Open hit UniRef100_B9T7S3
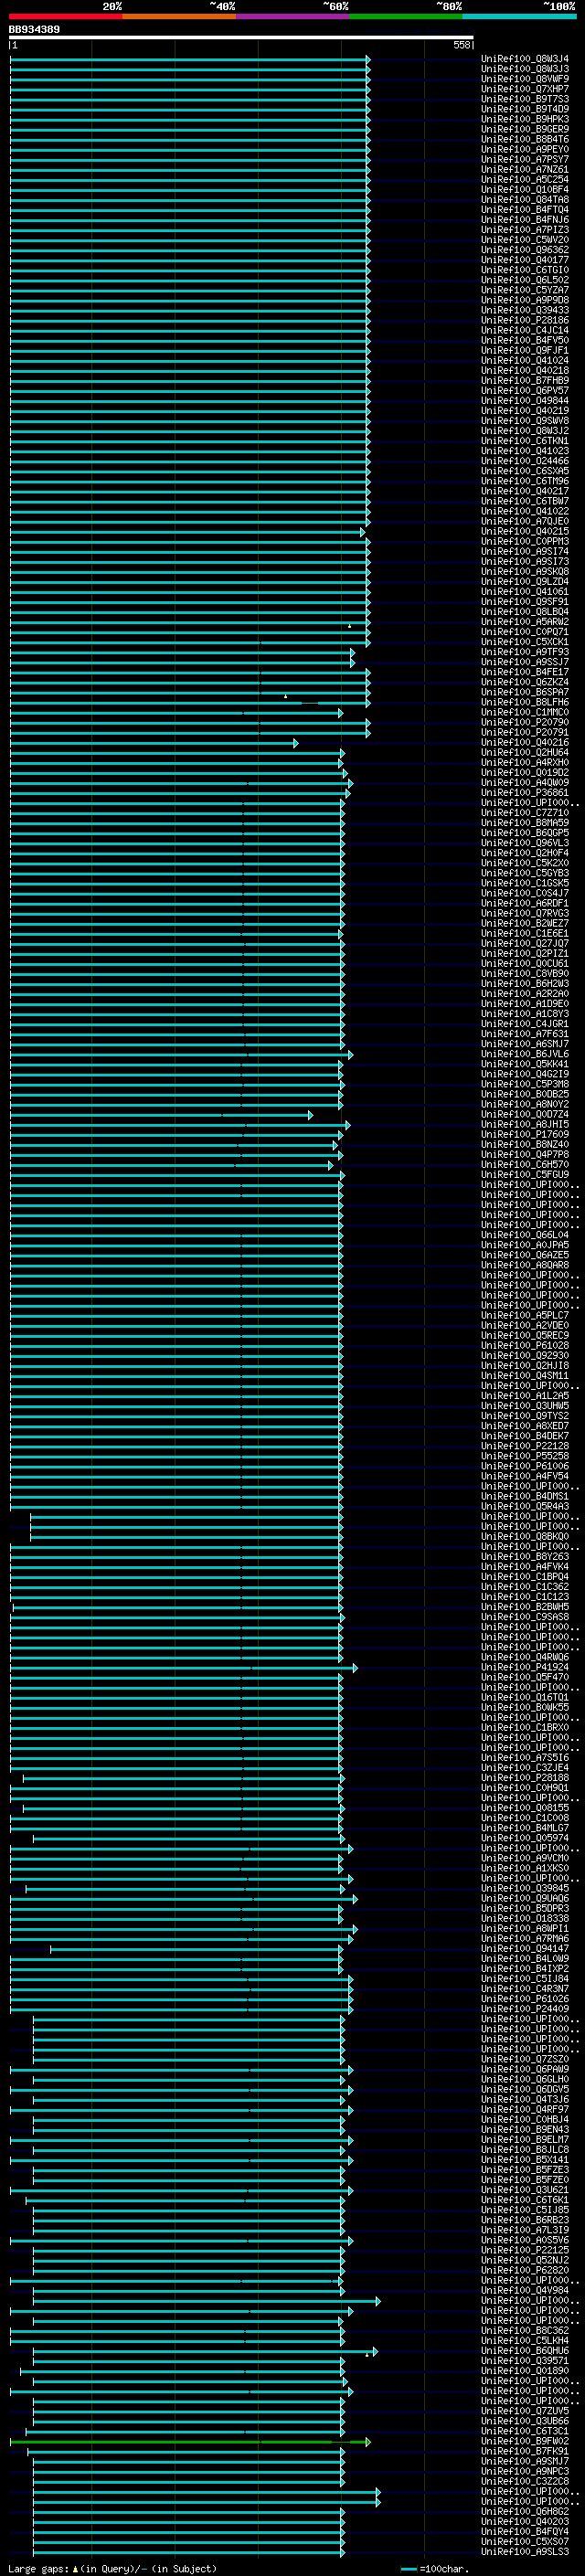585x2576 pixels. [x=525, y=100]
